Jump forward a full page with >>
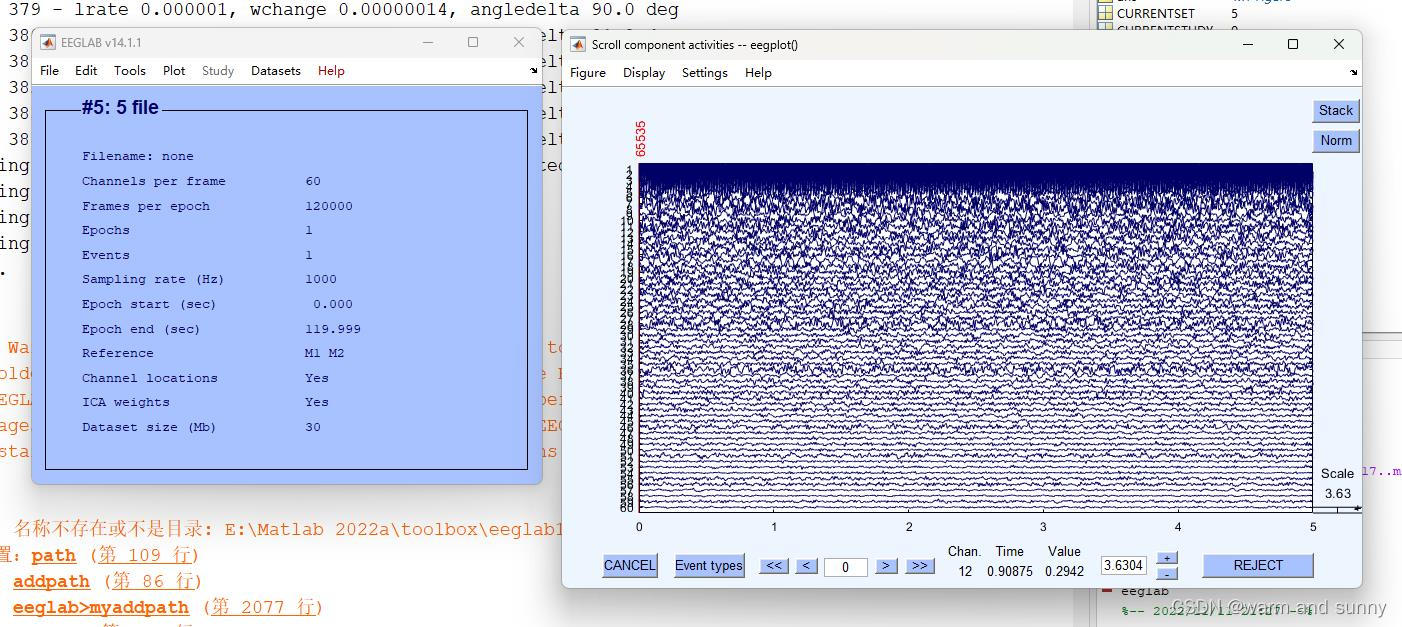This screenshot has width=1402, height=627. coord(919,566)
